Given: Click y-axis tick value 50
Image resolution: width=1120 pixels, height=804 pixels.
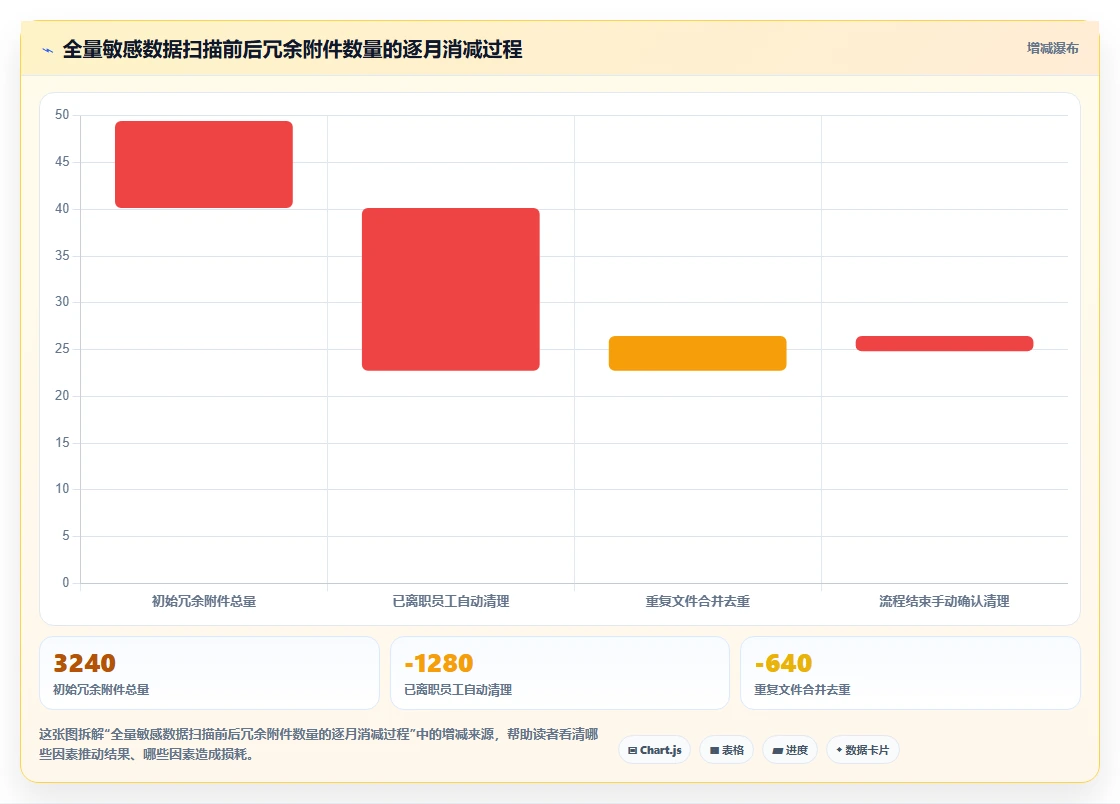Looking at the screenshot, I should [62, 115].
